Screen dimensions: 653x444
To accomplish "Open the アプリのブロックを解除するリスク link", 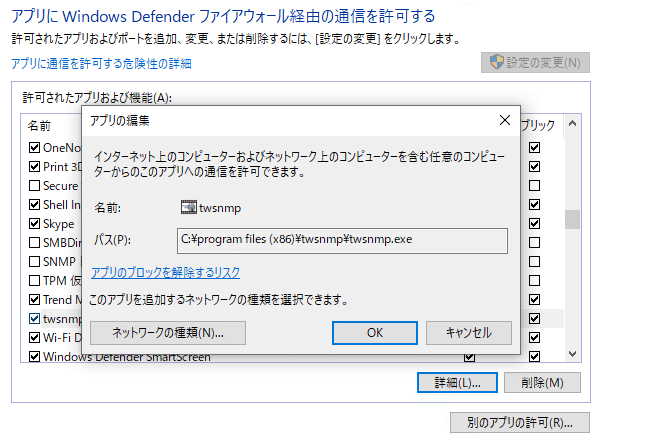I will (x=165, y=273).
